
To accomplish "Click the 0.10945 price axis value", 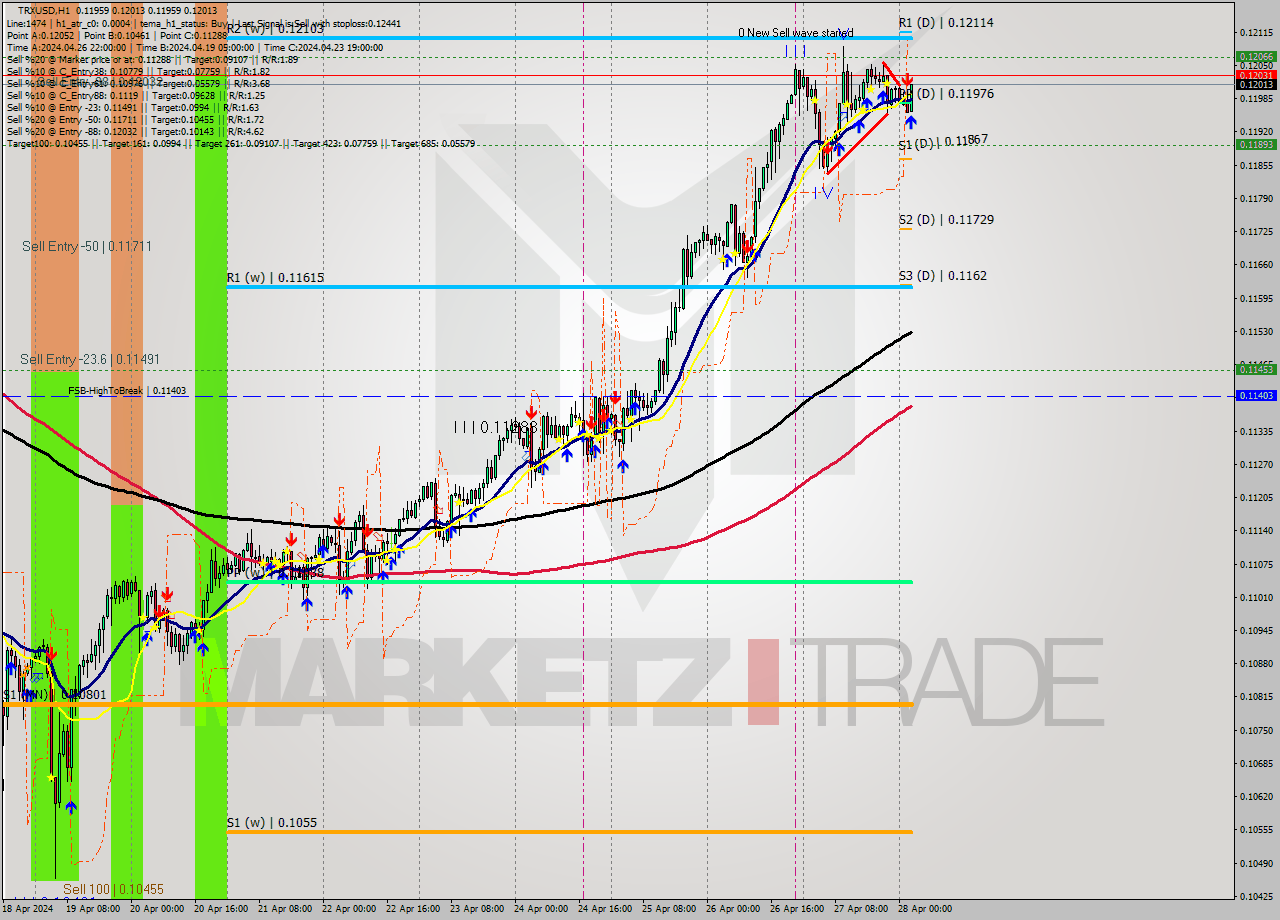I will (x=1256, y=630).
